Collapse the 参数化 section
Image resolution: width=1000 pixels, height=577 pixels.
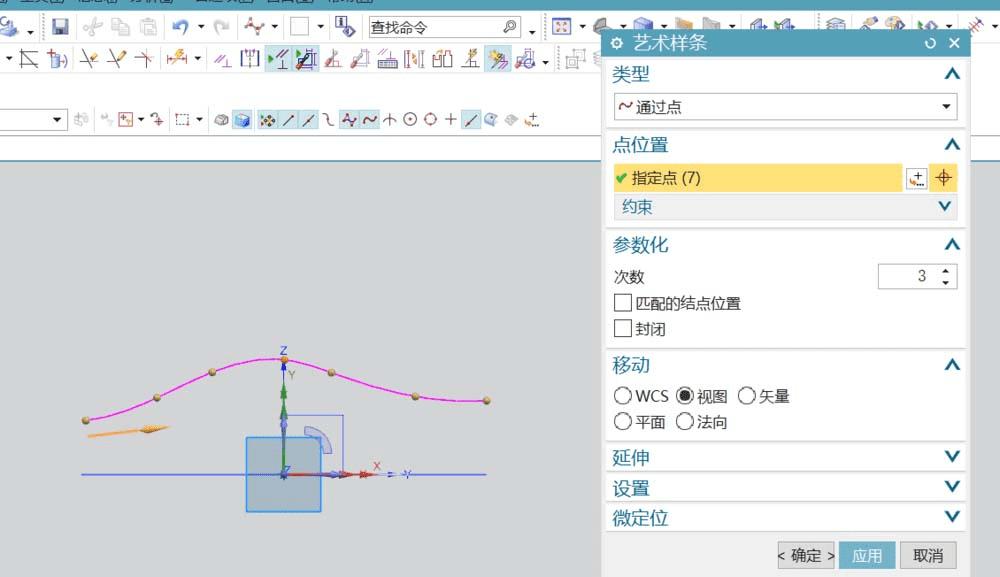pos(952,244)
